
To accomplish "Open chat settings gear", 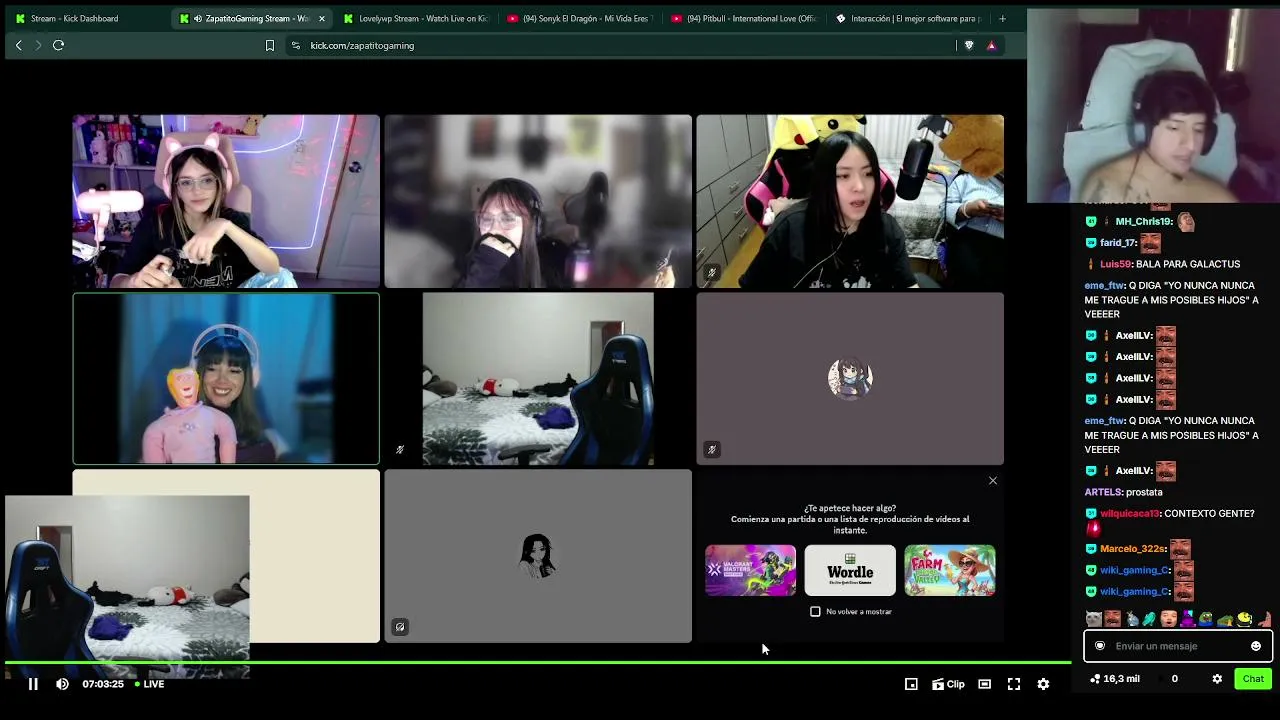I will coord(1217,679).
